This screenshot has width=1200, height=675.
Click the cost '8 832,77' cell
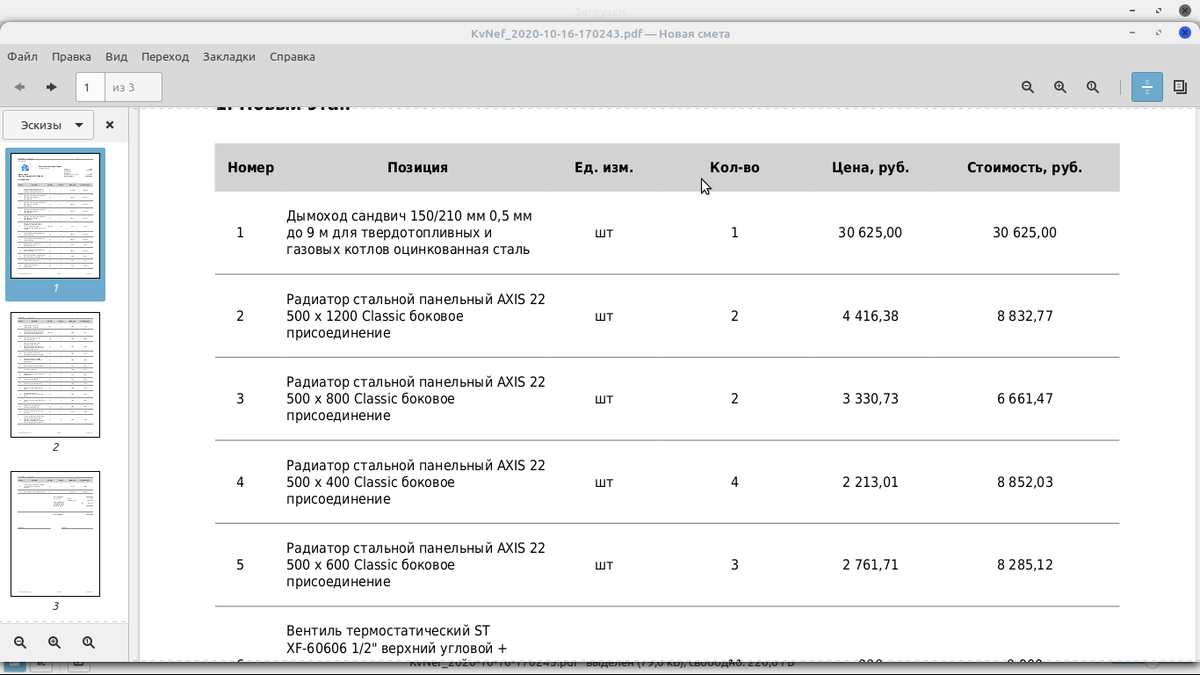pos(1025,316)
